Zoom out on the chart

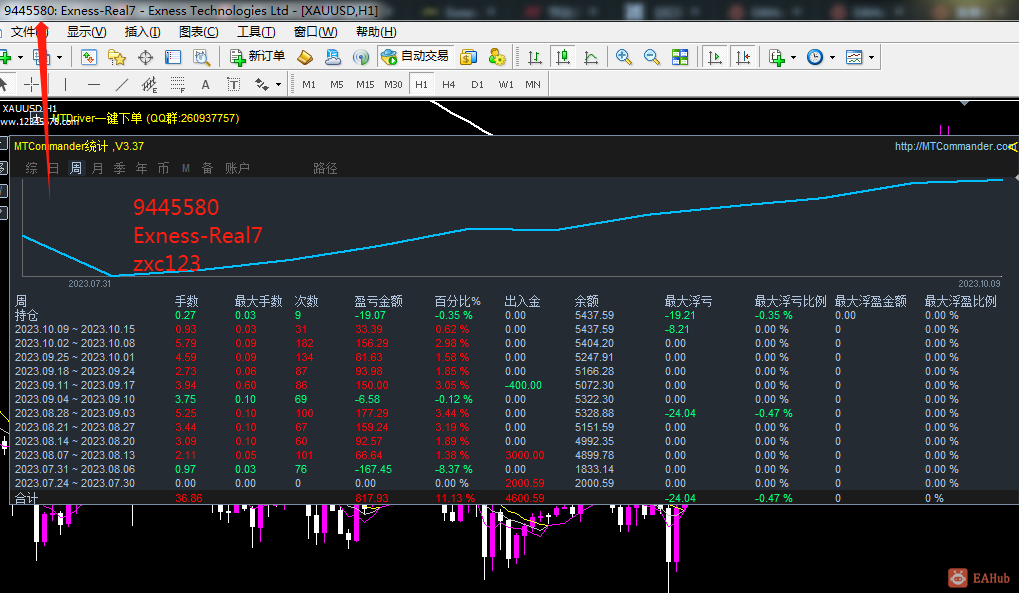click(652, 57)
